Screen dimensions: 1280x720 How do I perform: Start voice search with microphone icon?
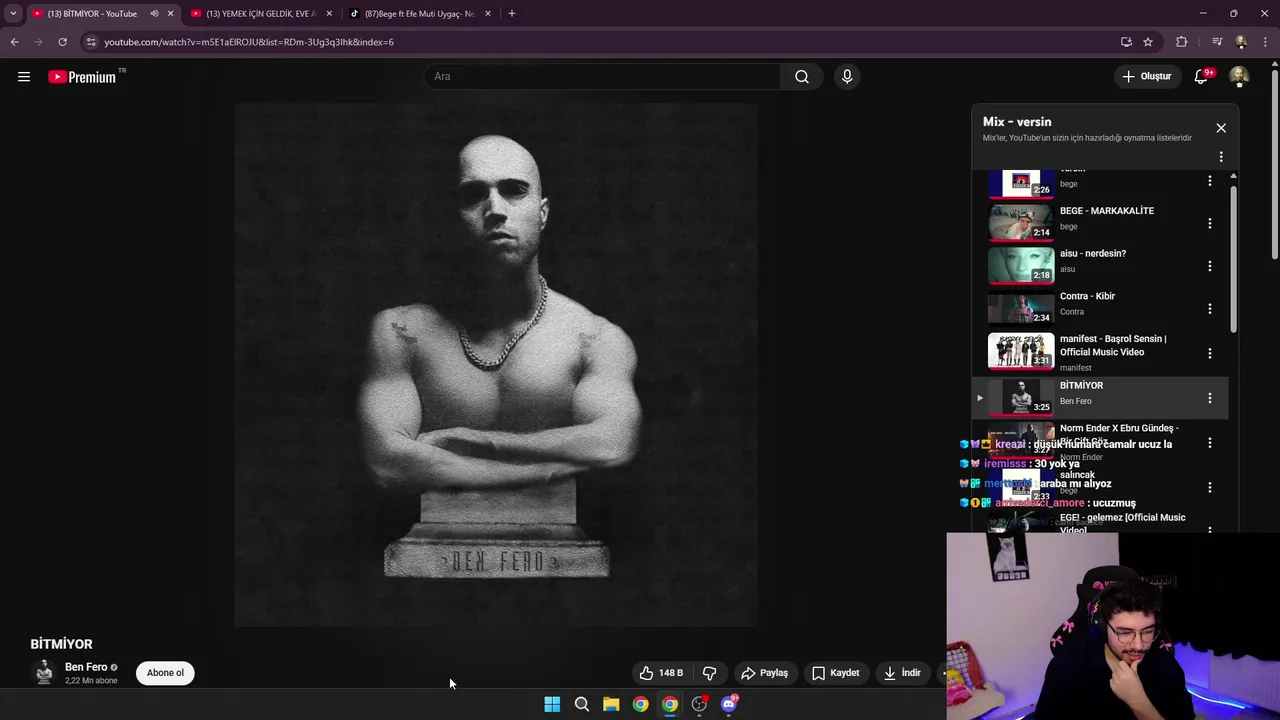(x=847, y=76)
